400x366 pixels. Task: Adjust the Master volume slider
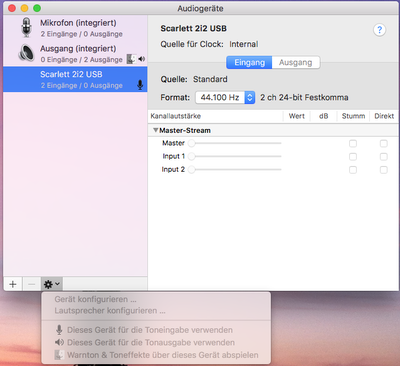(x=235, y=143)
